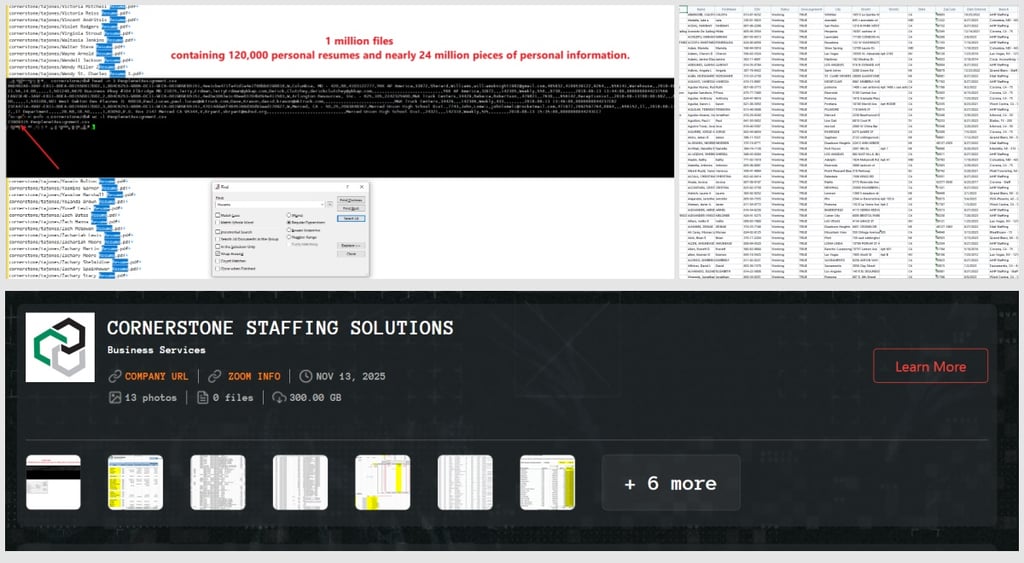Click the help question mark in Find dialog

coord(347,187)
